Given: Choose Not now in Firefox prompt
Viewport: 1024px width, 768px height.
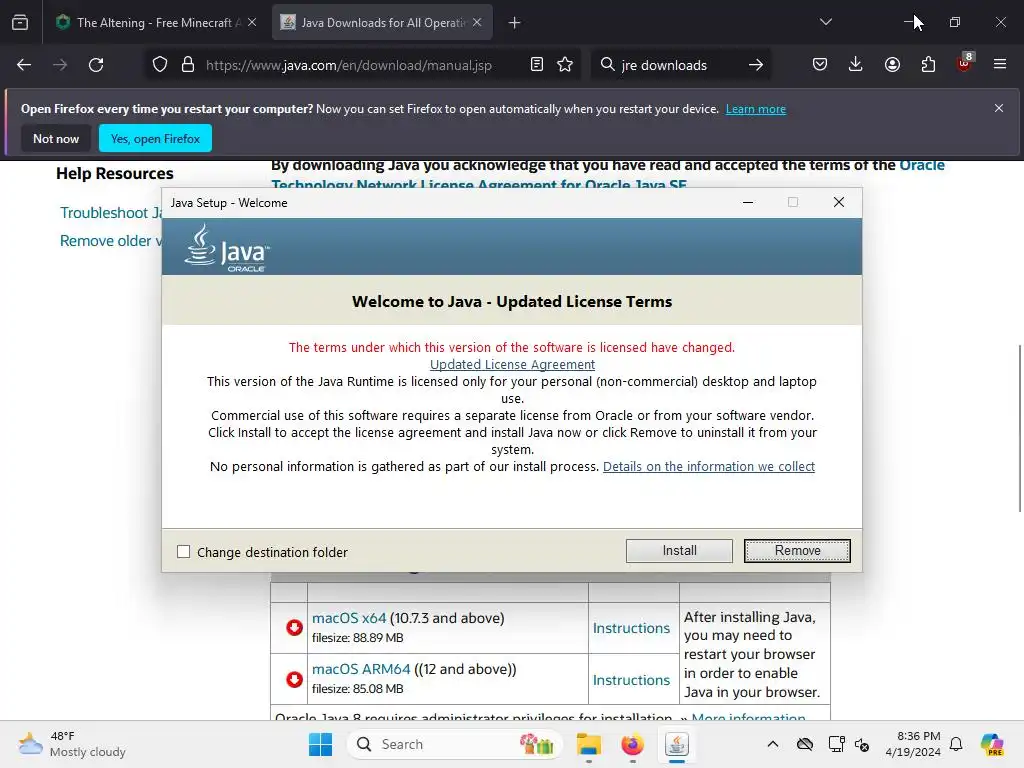Looking at the screenshot, I should (56, 138).
